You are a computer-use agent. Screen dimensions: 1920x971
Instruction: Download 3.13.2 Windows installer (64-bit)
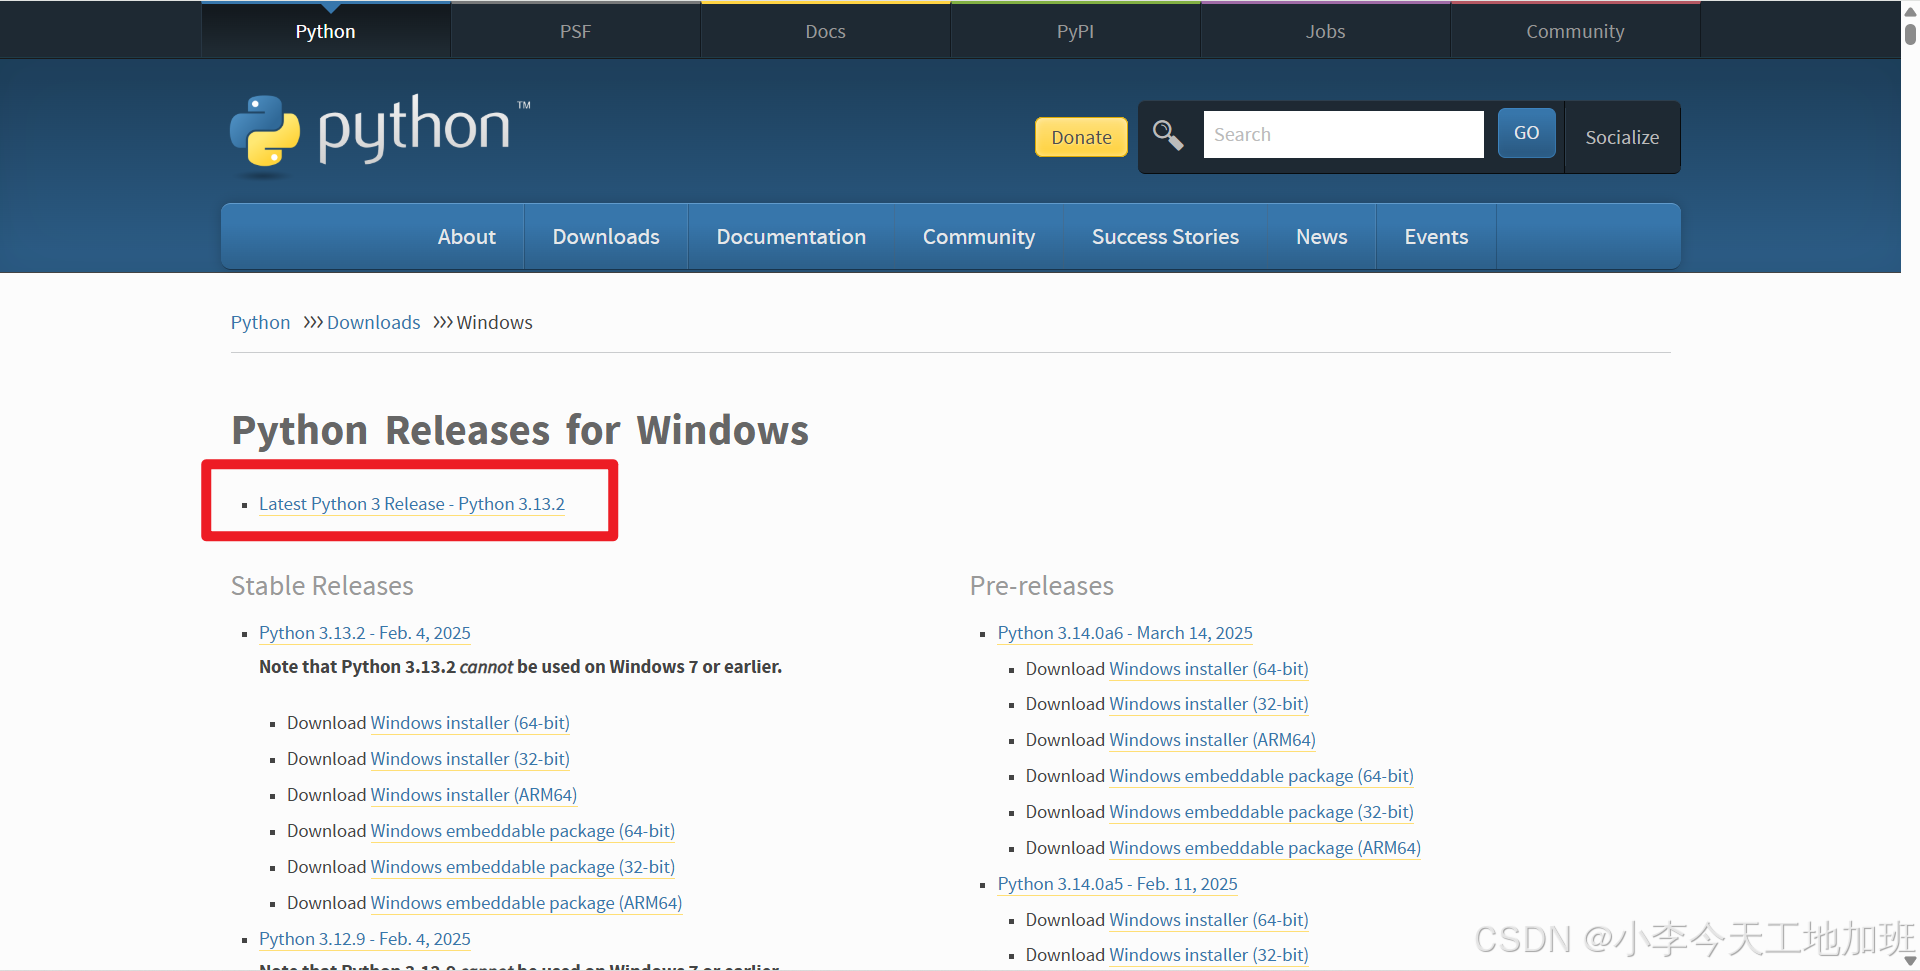click(x=470, y=723)
